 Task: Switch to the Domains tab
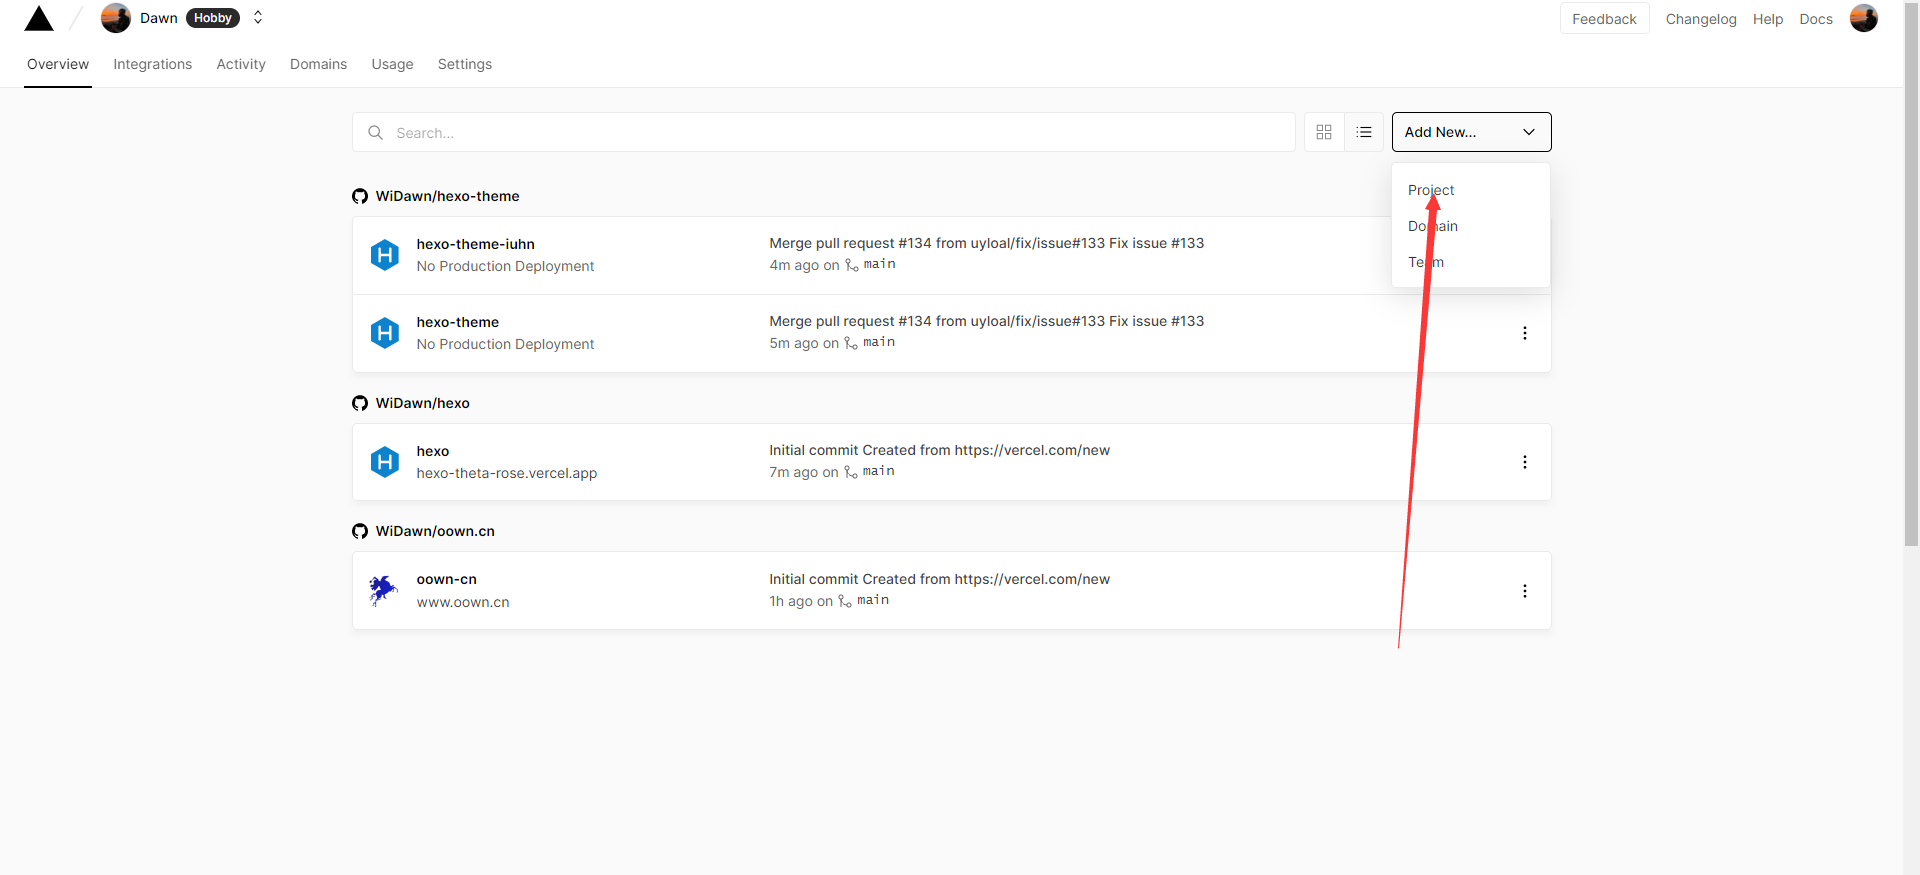click(x=318, y=64)
